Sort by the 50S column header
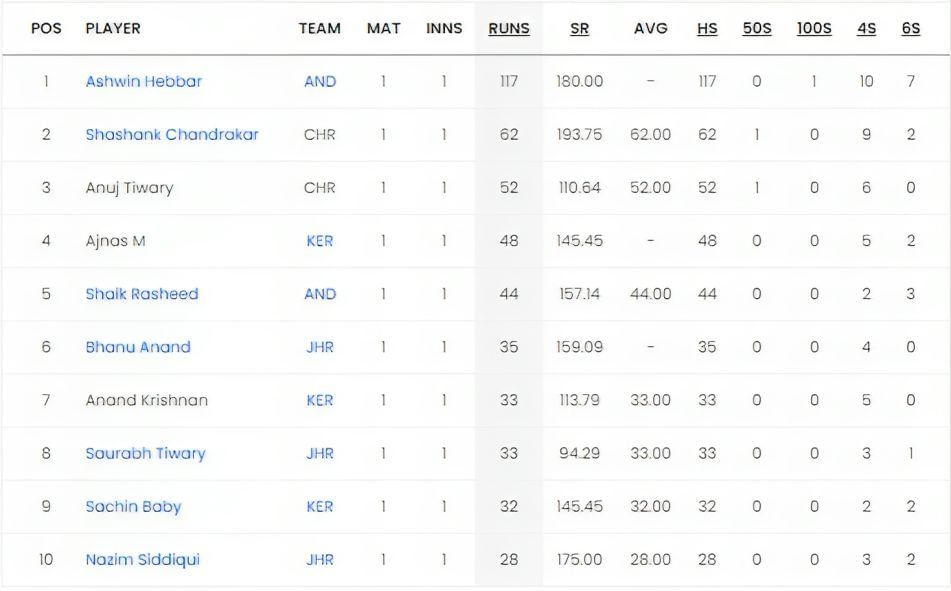The image size is (951, 591). (x=757, y=29)
